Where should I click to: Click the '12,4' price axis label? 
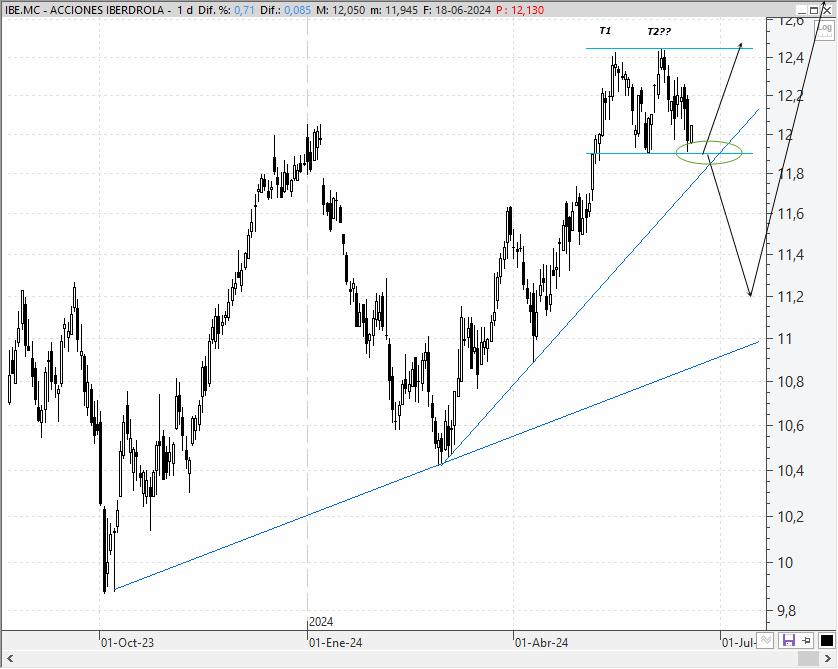791,58
